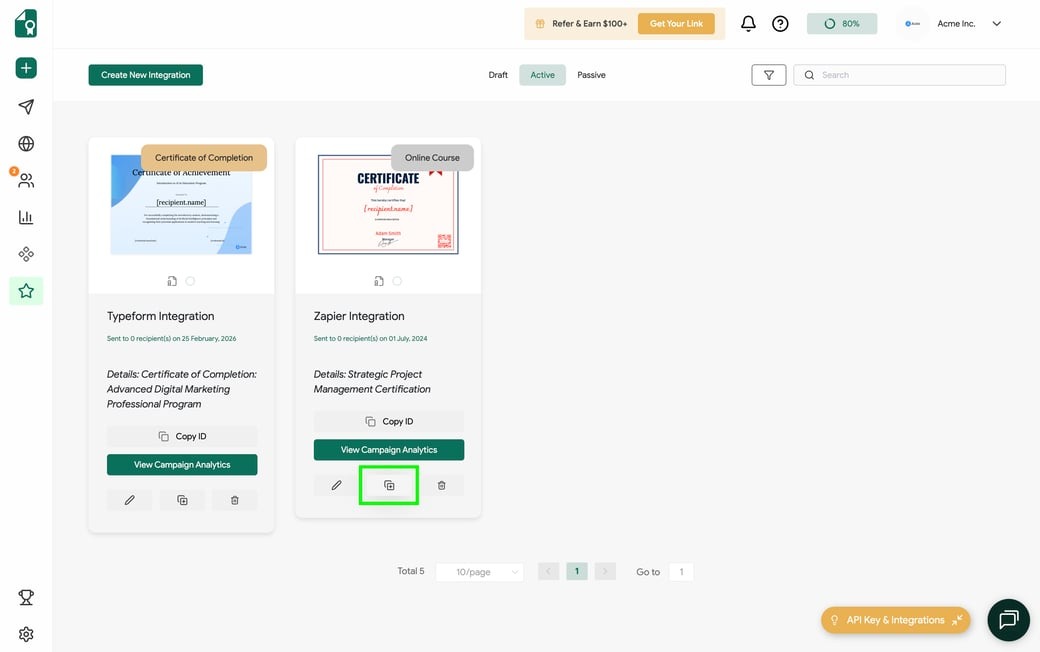
Task: Click the green plus create icon in sidebar
Action: [26, 69]
